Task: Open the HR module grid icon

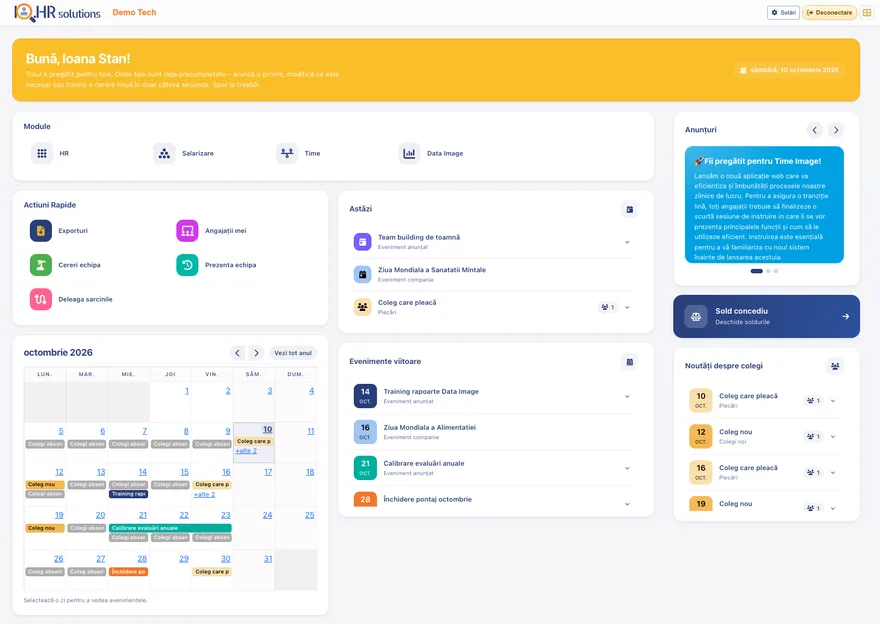Action: (x=42, y=153)
